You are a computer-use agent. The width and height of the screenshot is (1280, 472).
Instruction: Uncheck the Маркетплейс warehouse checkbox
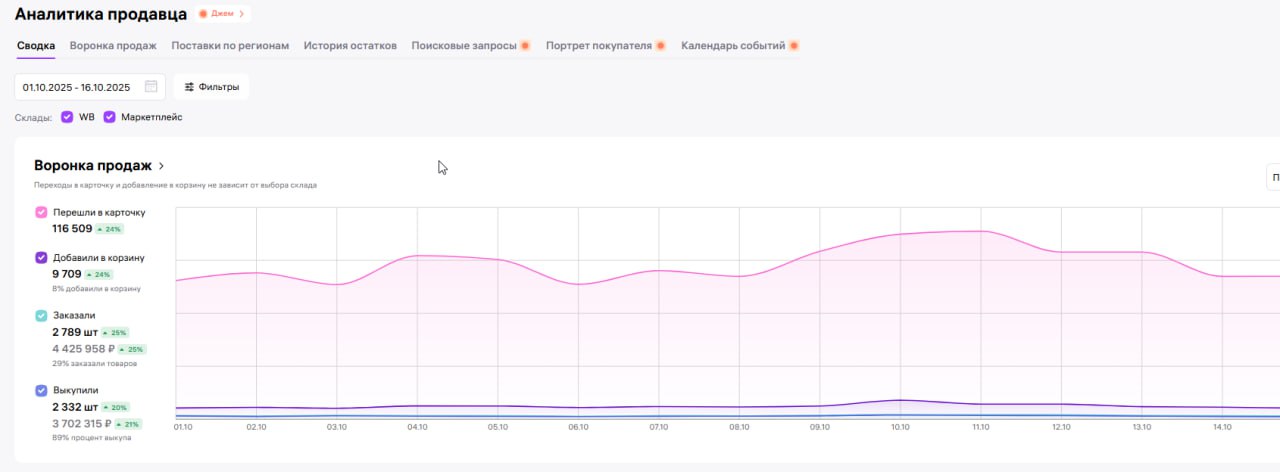coord(109,117)
